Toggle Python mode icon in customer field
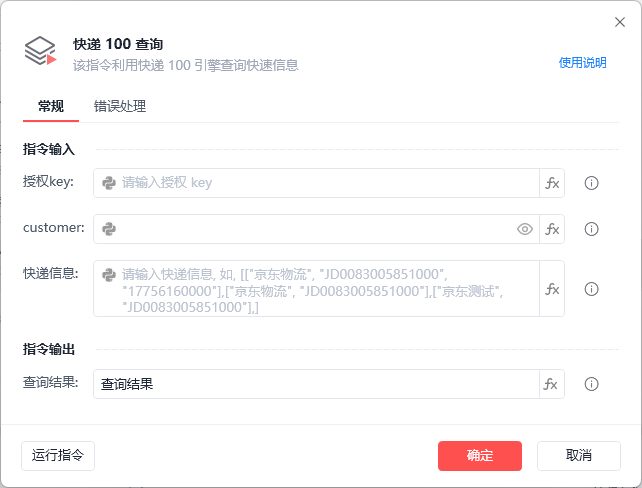This screenshot has width=642, height=488. pyautogui.click(x=109, y=229)
